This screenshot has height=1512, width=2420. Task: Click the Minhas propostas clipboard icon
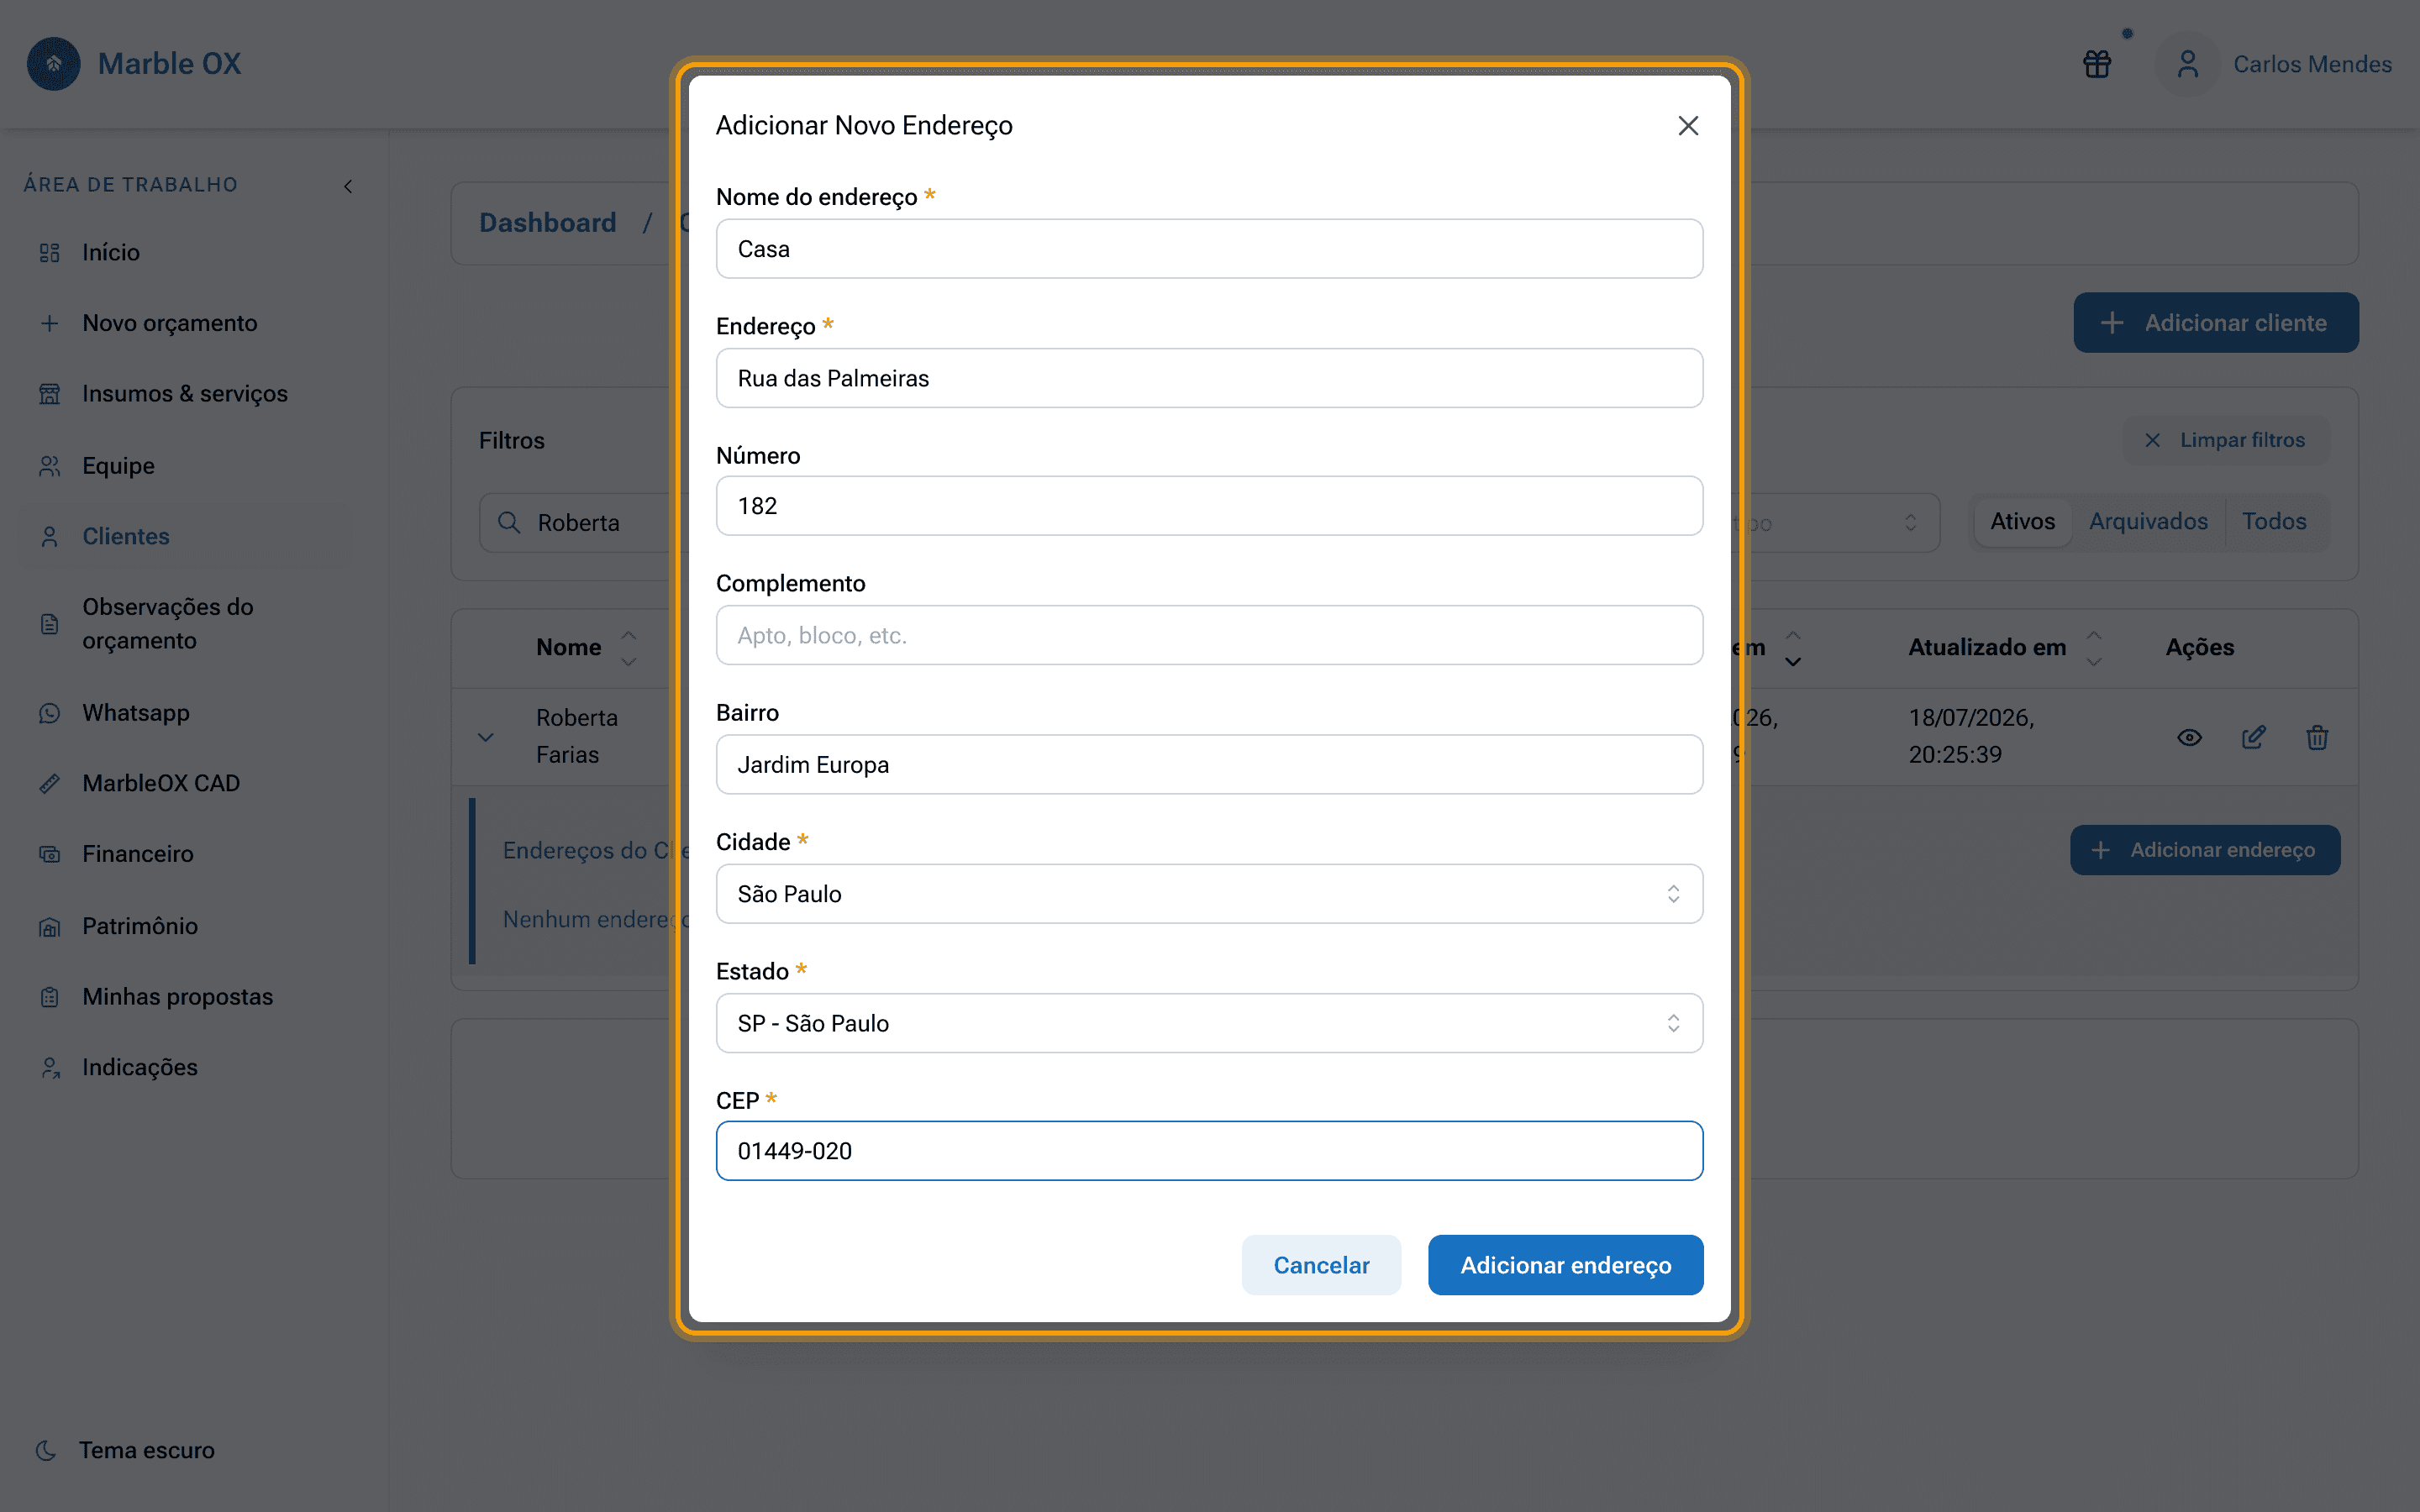coord(49,997)
